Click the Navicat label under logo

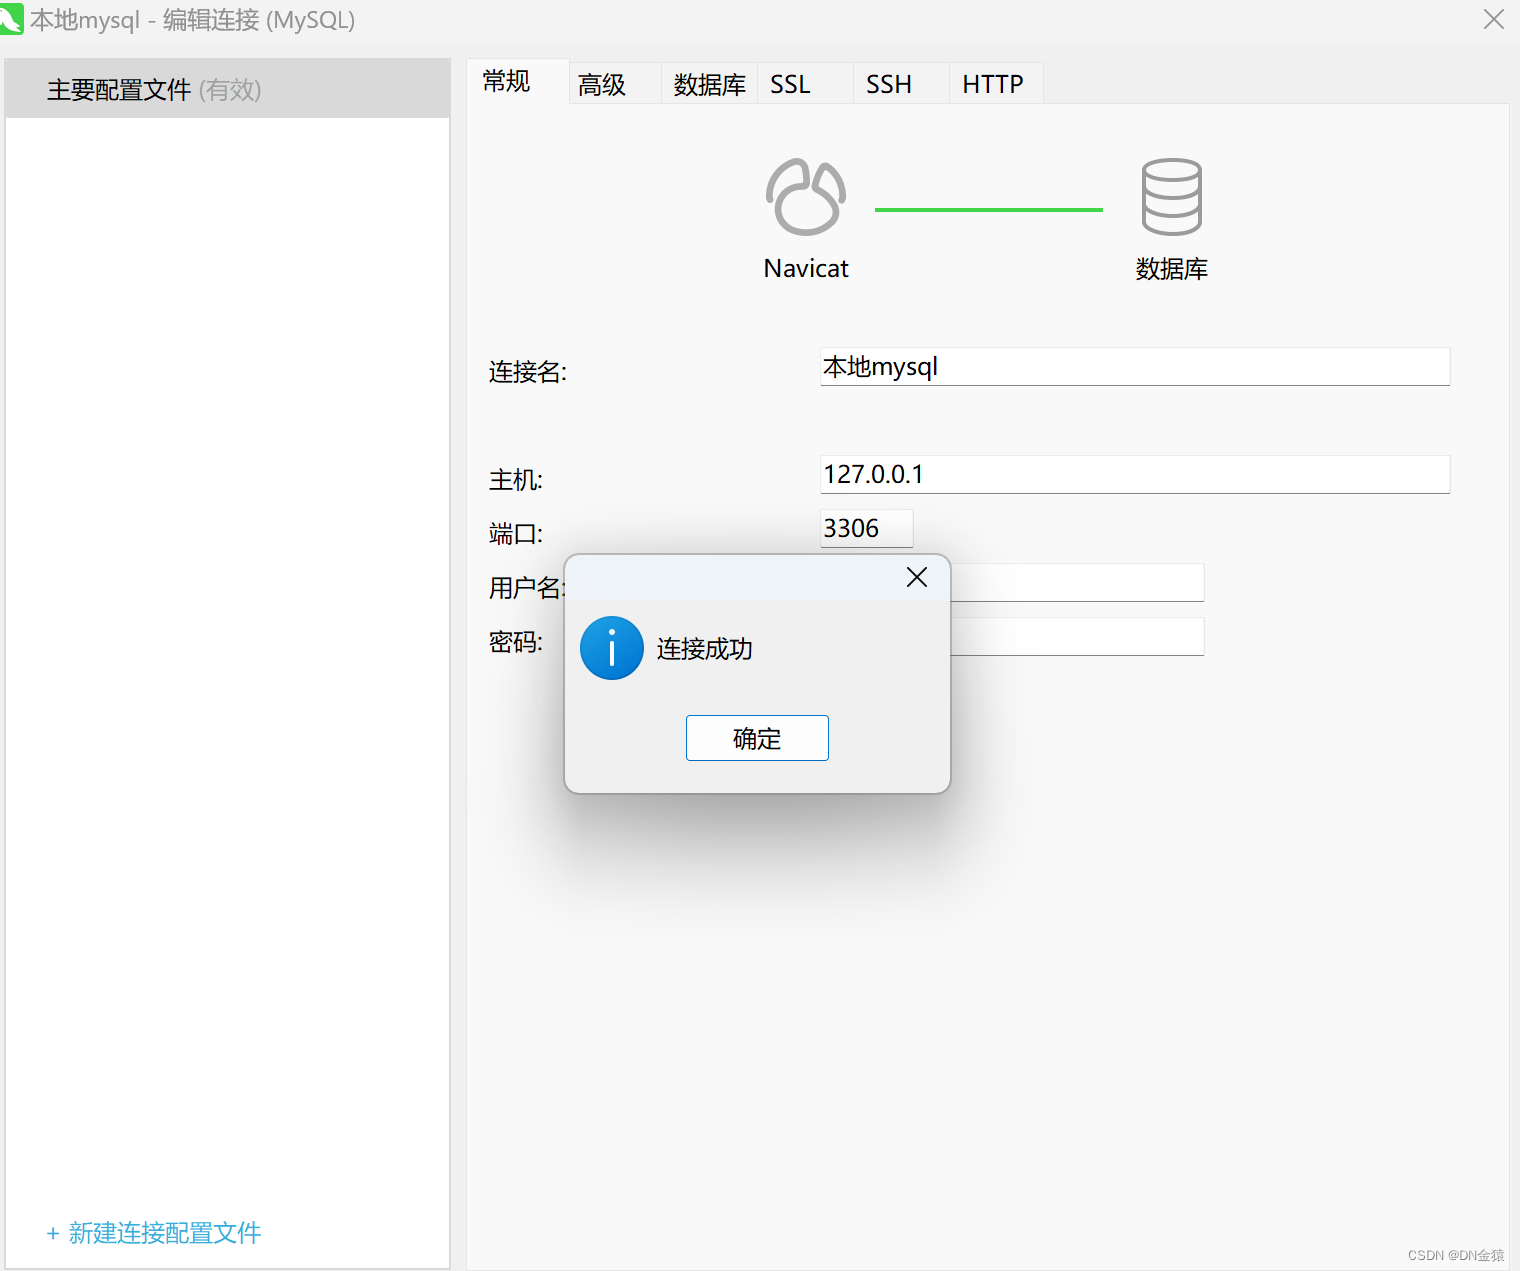pos(806,268)
